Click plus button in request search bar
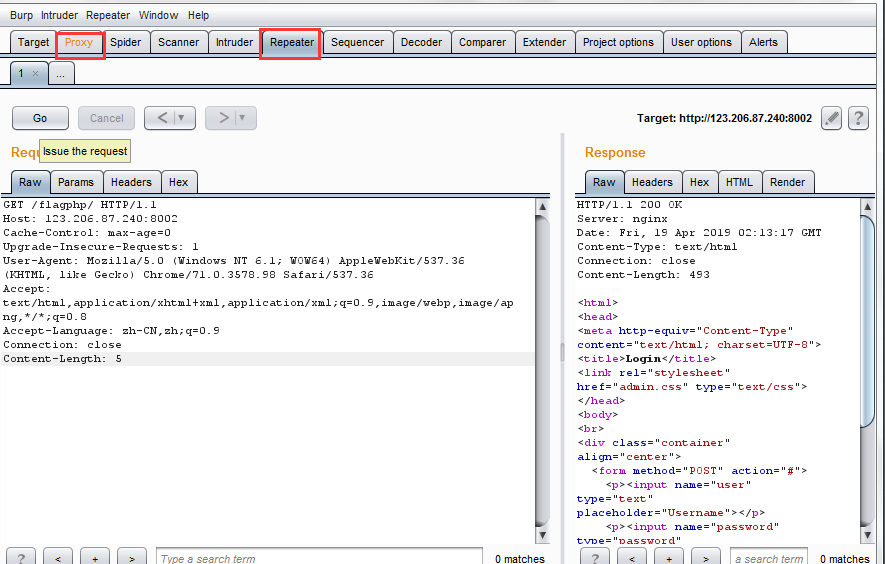The width and height of the screenshot is (885, 564). [95, 558]
